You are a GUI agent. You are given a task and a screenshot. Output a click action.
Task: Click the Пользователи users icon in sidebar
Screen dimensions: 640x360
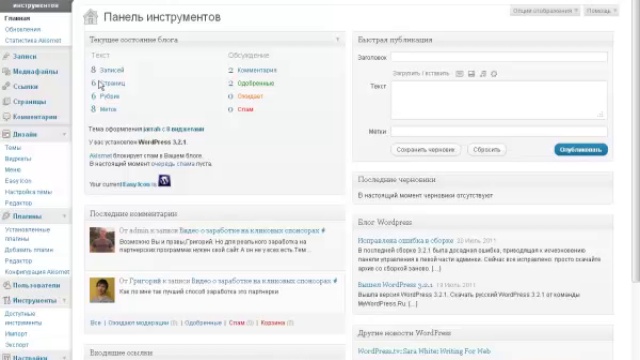pos(6,285)
